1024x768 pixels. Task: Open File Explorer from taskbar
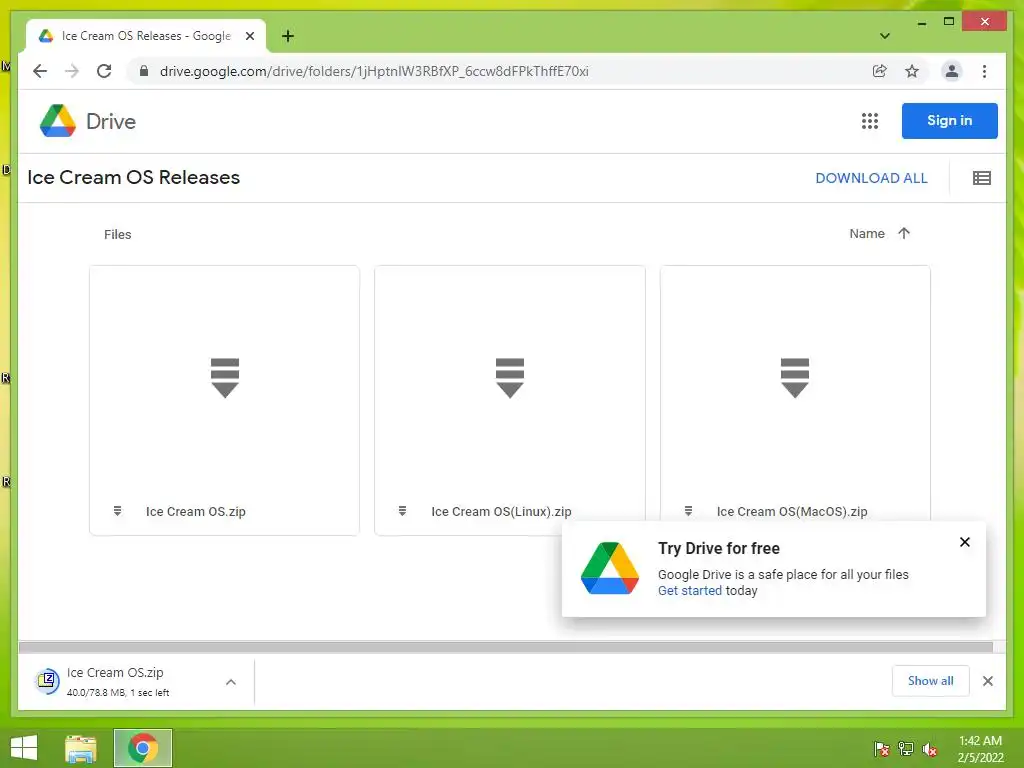pyautogui.click(x=81, y=748)
